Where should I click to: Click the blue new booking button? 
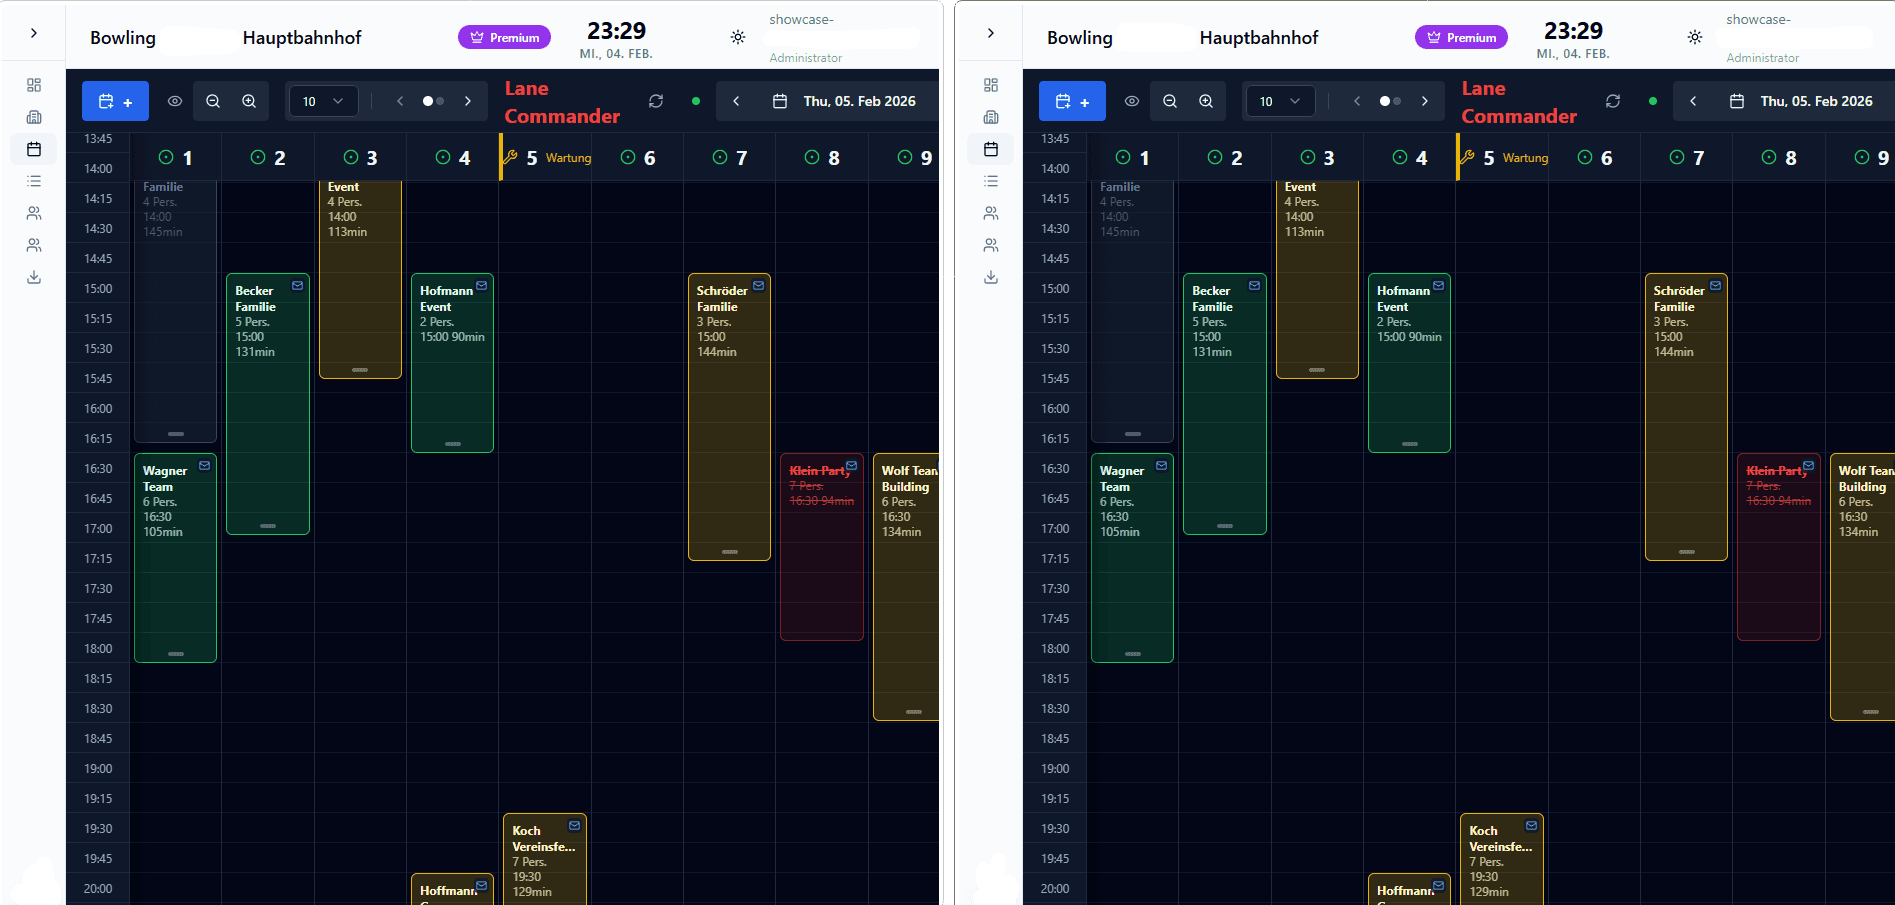click(115, 101)
